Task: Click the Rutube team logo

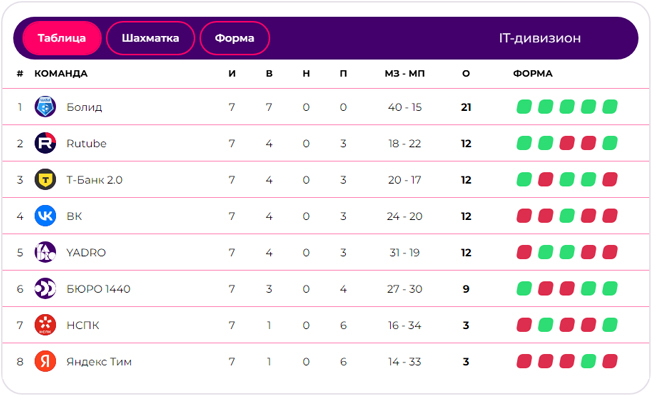Action: 45,143
